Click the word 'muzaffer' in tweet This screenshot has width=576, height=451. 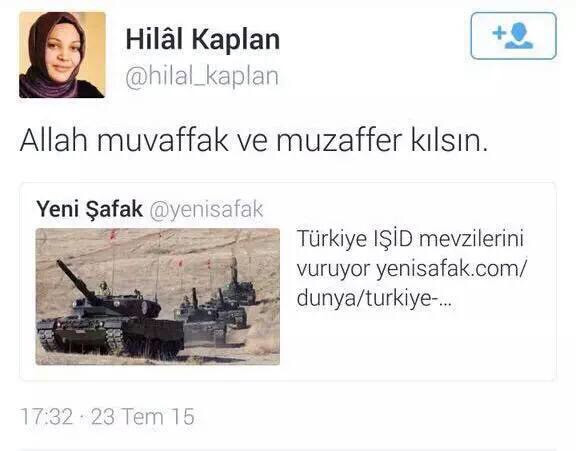click(339, 140)
